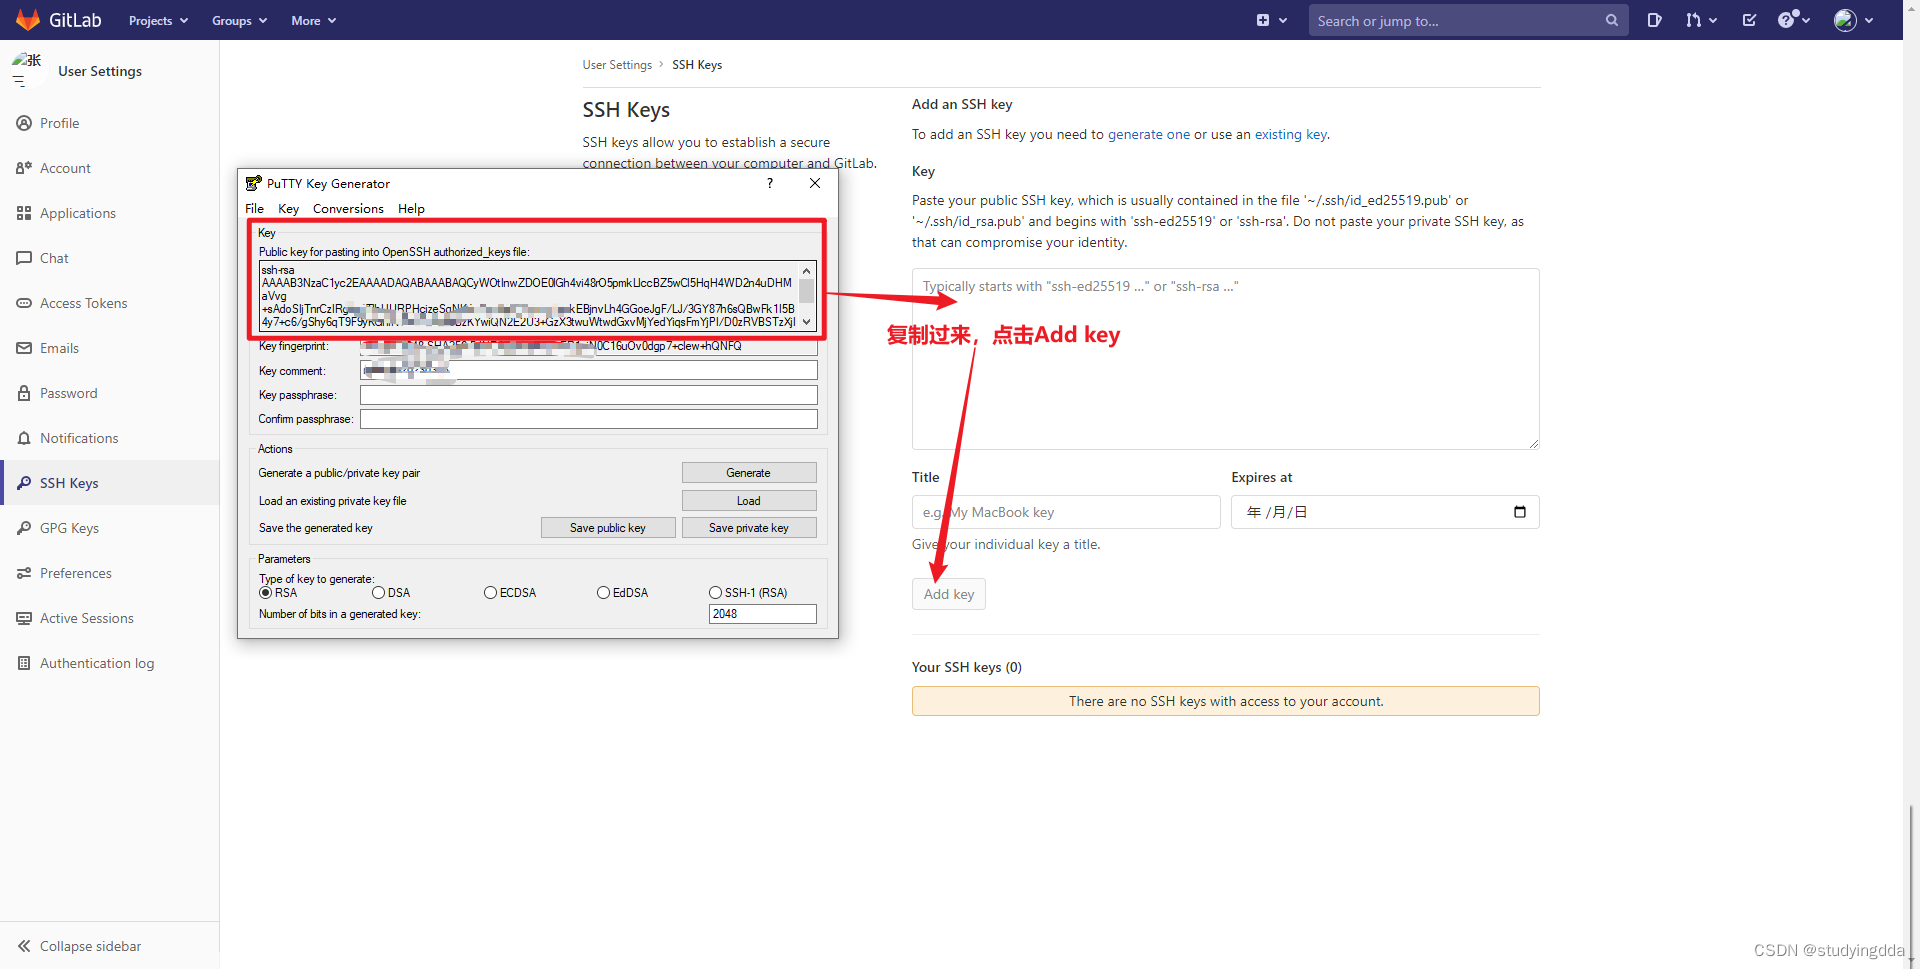The height and width of the screenshot is (969, 1920).
Task: Open the Help question mark menu
Action: pos(1794,20)
